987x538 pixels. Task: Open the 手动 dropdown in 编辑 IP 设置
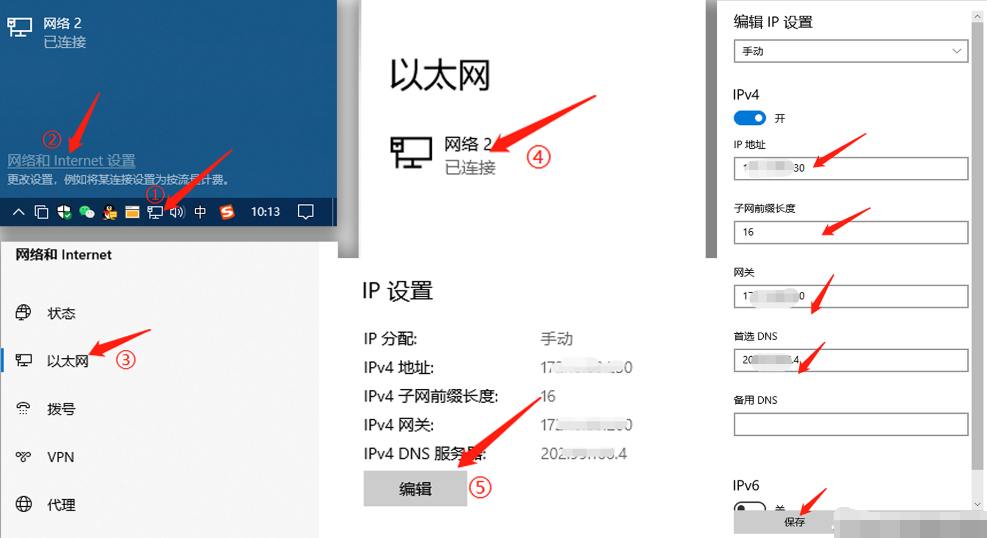(851, 51)
